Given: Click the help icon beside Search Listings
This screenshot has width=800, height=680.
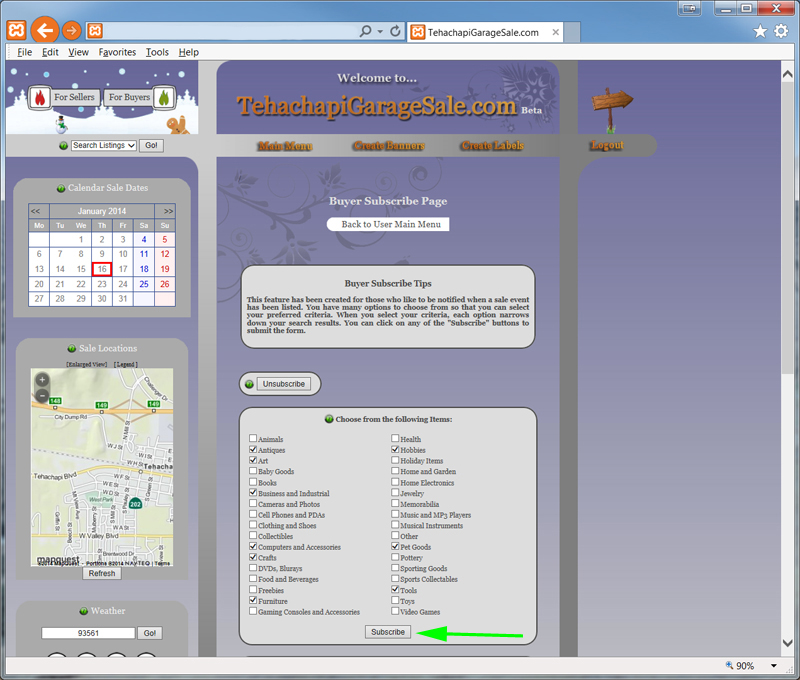Looking at the screenshot, I should 63,146.
